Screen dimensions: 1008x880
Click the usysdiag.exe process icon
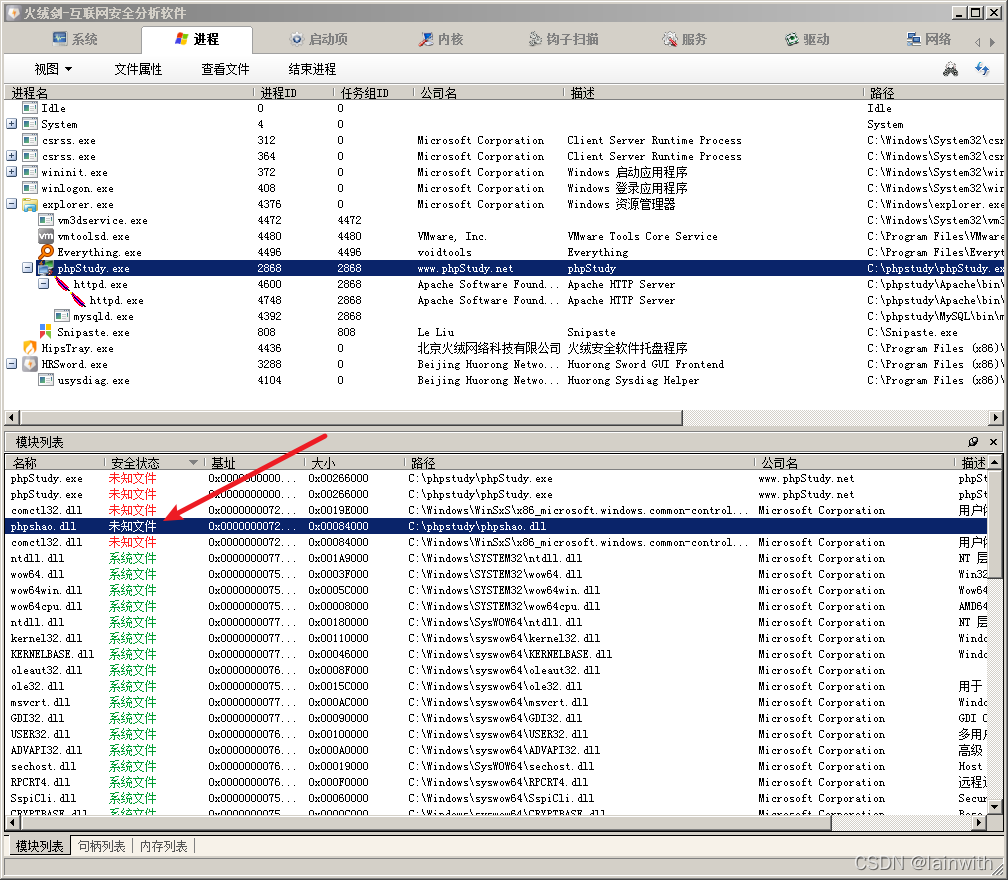pyautogui.click(x=46, y=380)
